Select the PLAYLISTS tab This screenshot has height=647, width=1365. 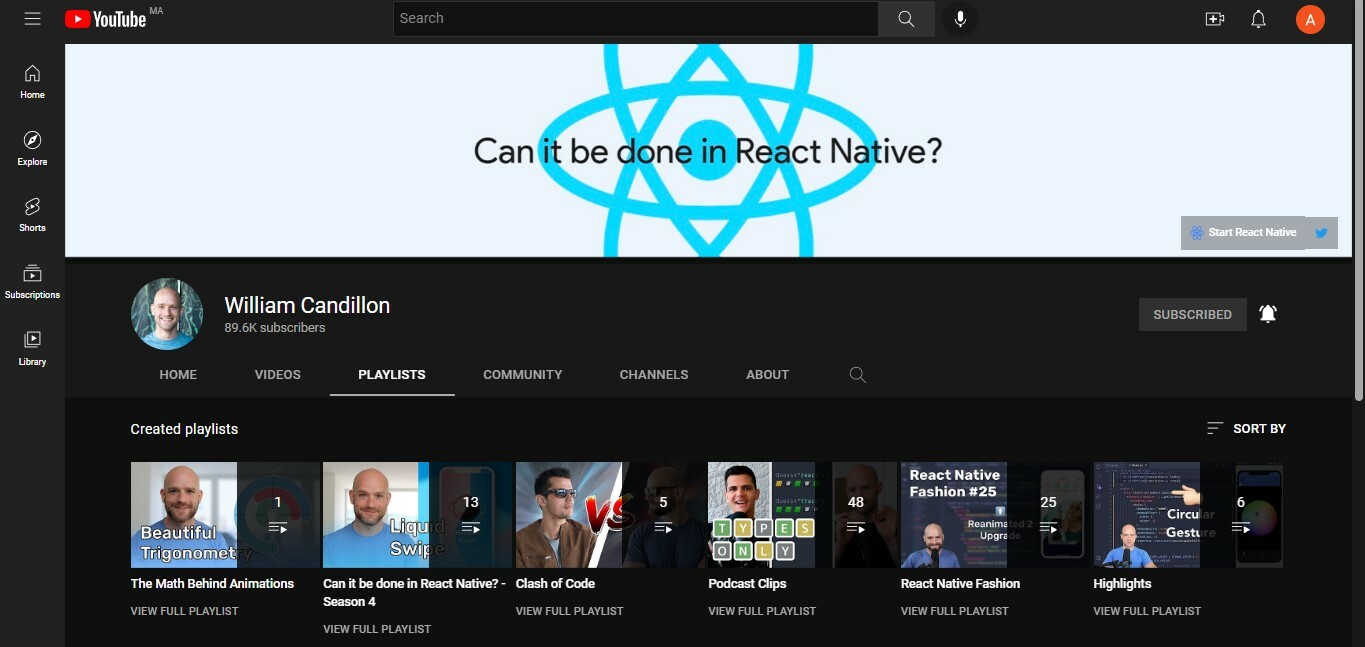(x=392, y=375)
